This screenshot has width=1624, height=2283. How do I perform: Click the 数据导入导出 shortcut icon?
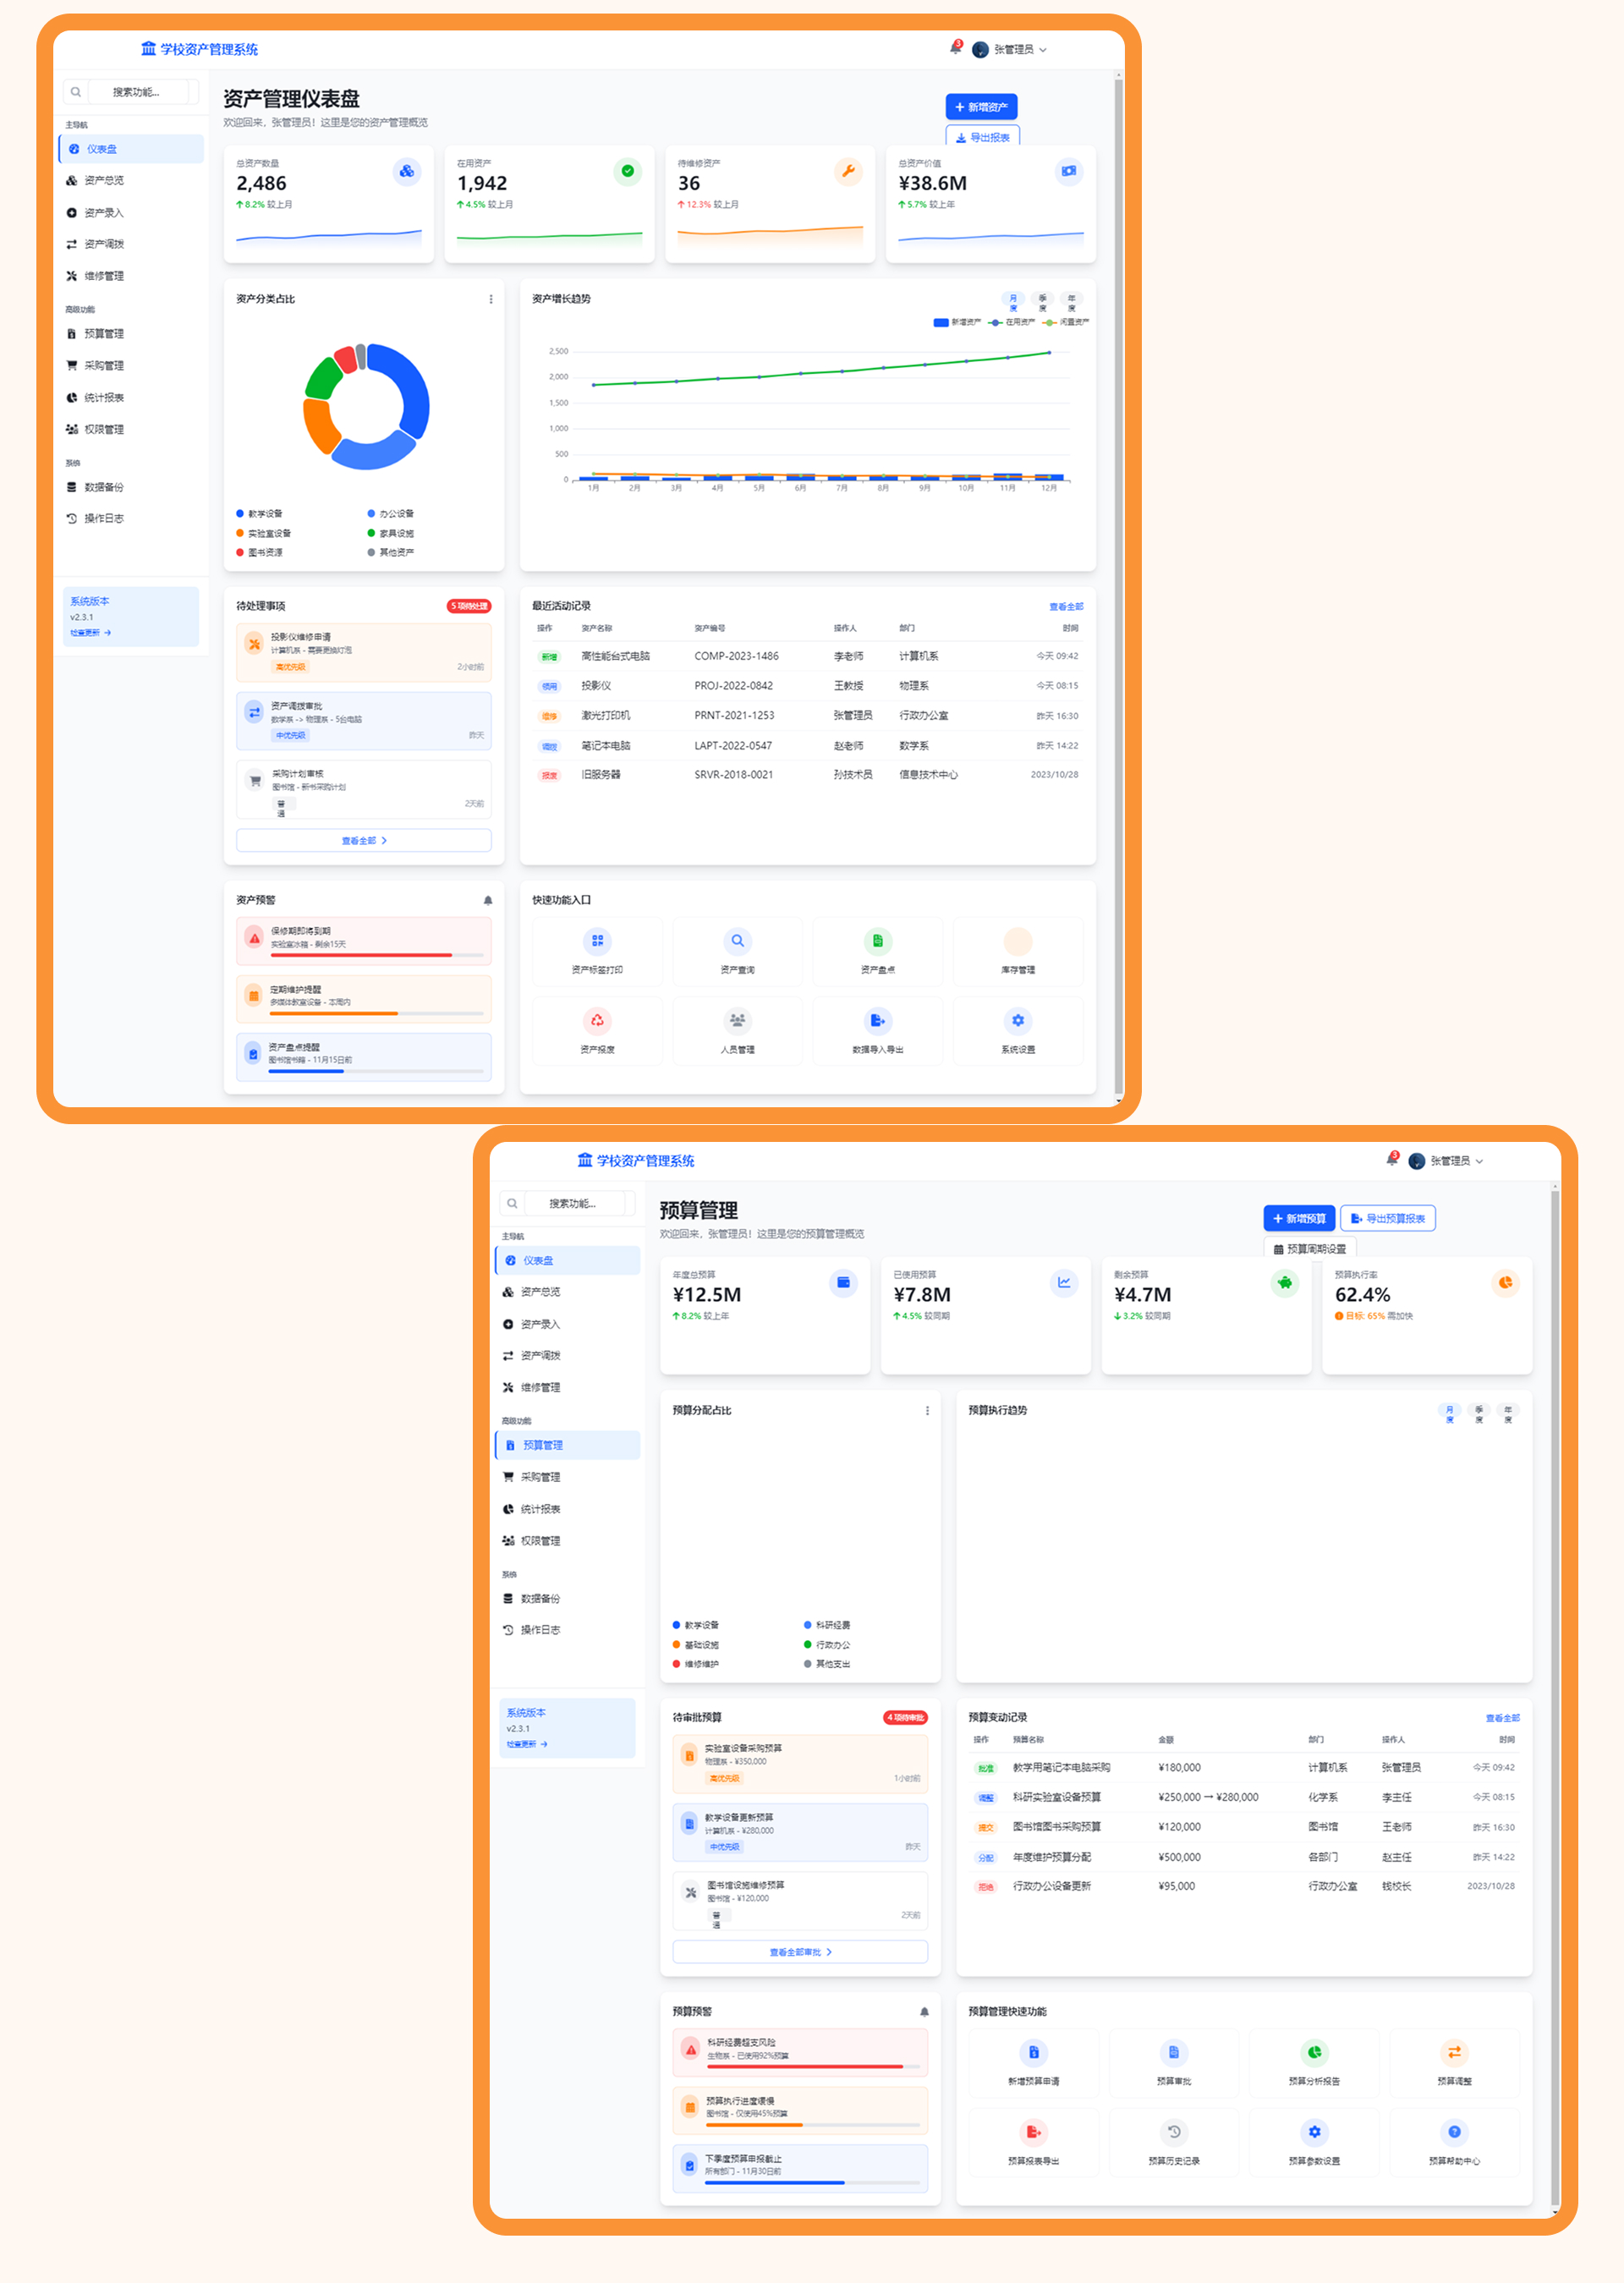[877, 1020]
